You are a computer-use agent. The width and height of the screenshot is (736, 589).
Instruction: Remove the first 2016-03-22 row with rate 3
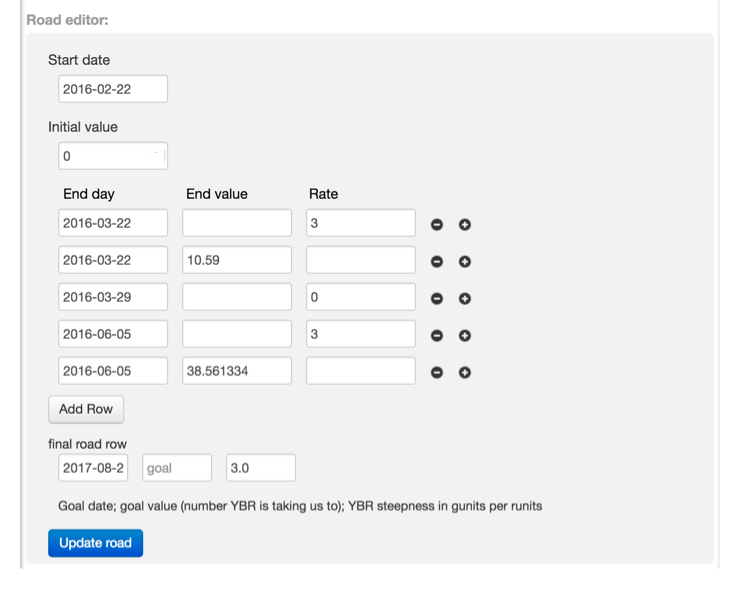(437, 224)
